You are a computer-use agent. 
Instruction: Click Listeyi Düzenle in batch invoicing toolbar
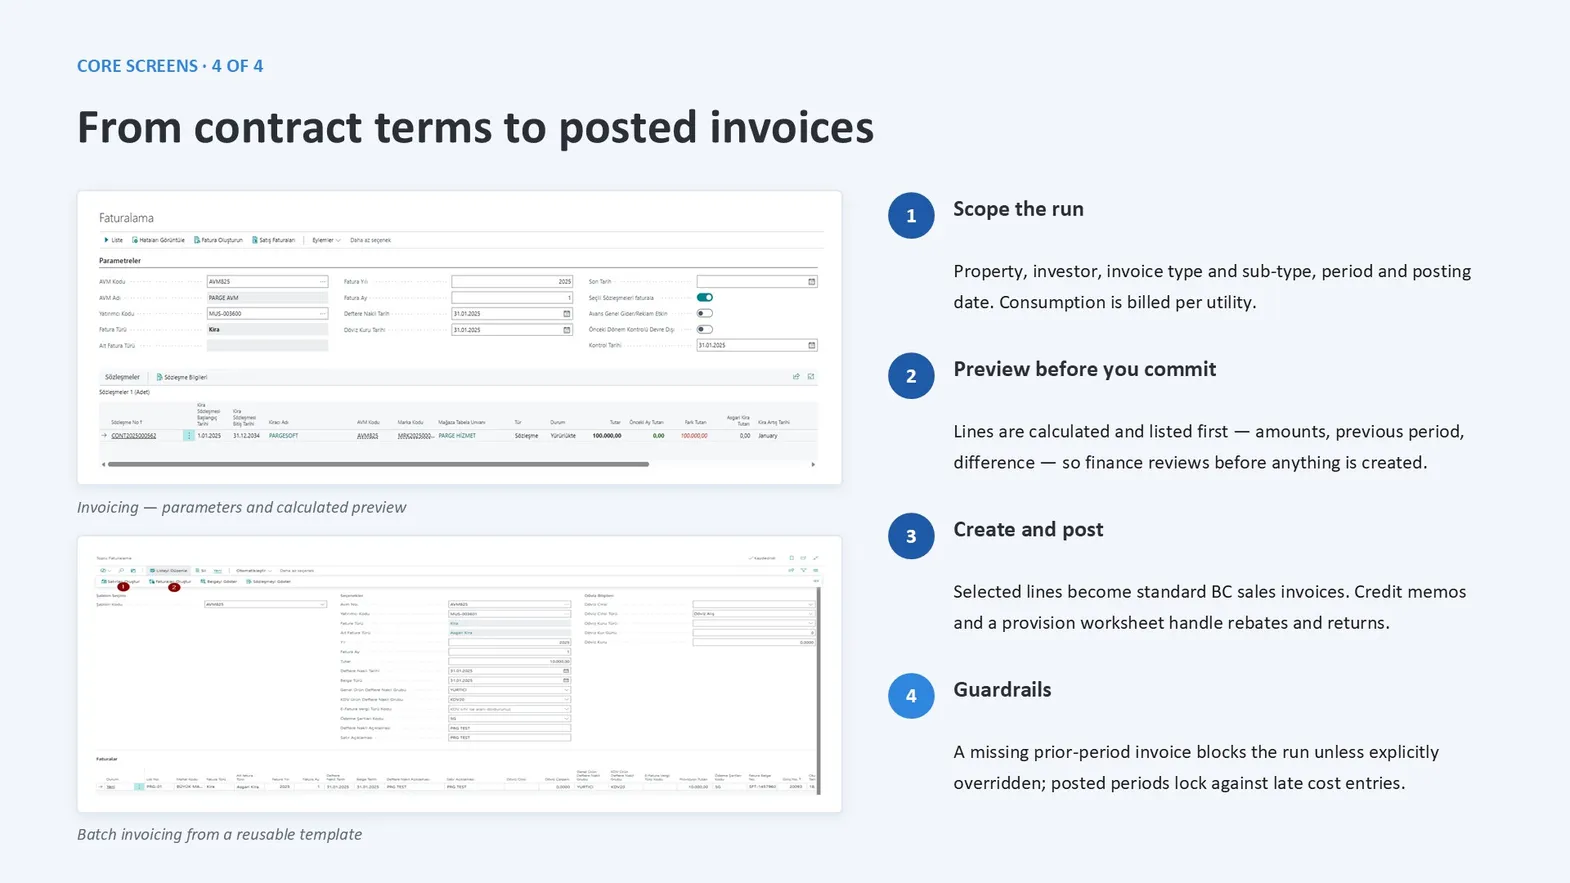coord(169,571)
